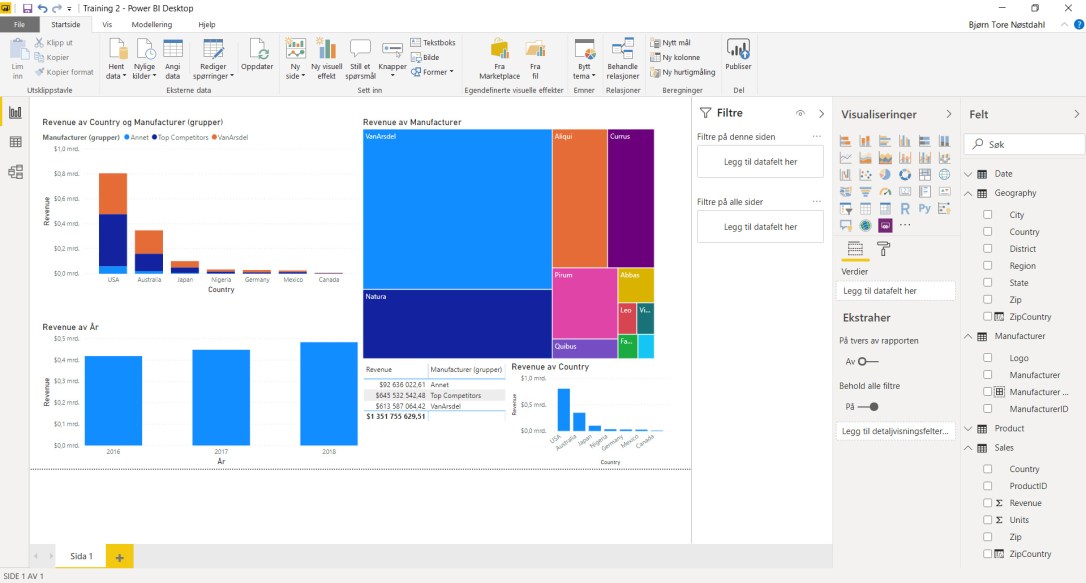The height and width of the screenshot is (583, 1086).
Task: Open the Hjelp ribbon tab
Action: (206, 24)
